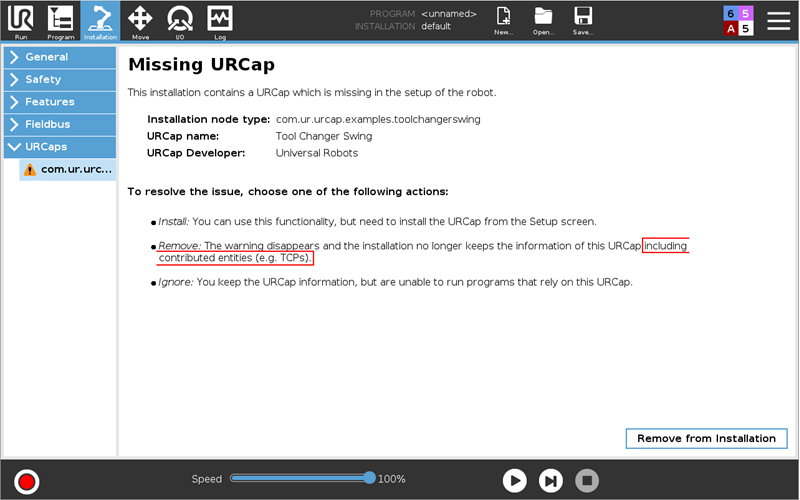This screenshot has height=500, width=800.
Task: Select the Installation tab
Action: [100, 20]
